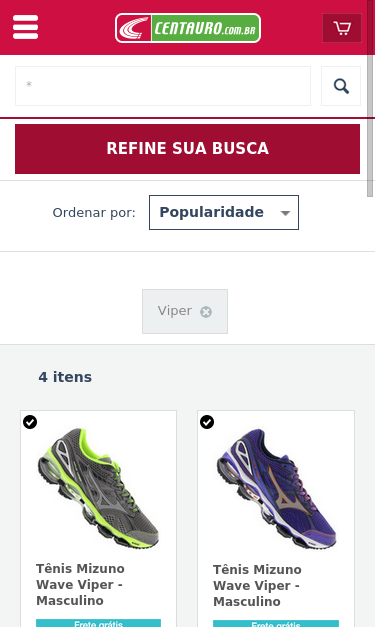Click first Tênis Mizuno Wave Viper title
Viewport: 375px width, 627px height.
click(x=80, y=585)
